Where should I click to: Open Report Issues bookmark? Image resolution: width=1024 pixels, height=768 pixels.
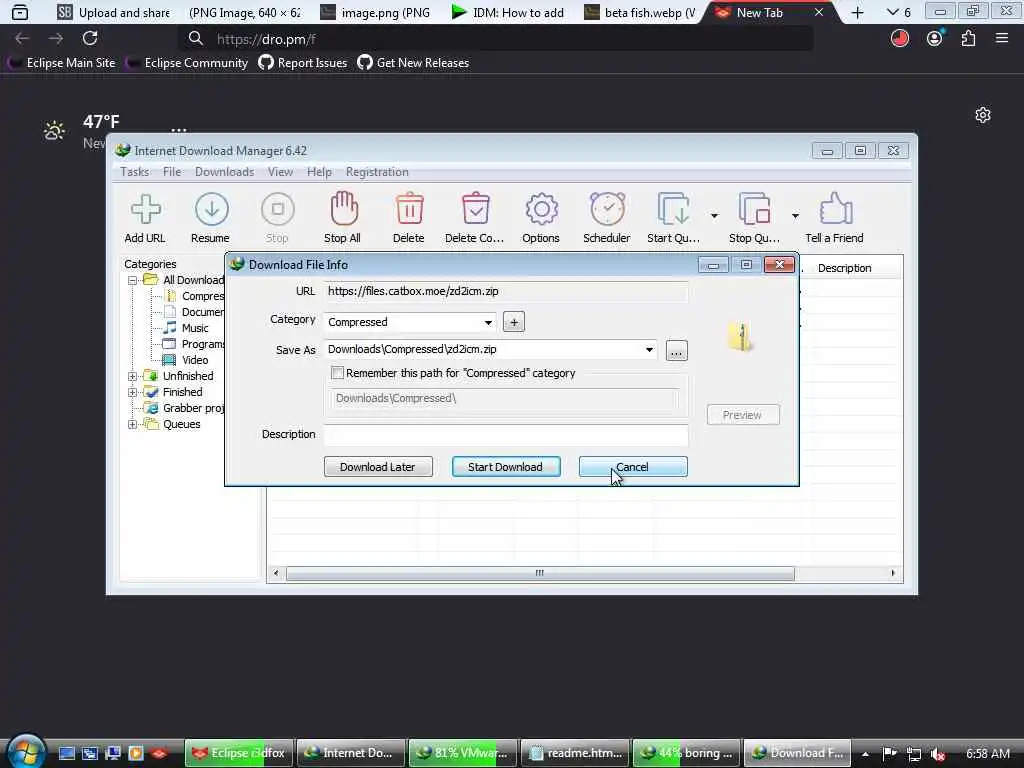click(303, 63)
